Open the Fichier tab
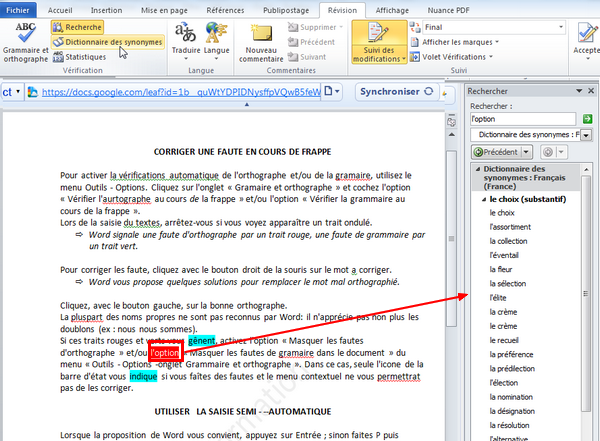This screenshot has width=600, height=441. point(18,10)
